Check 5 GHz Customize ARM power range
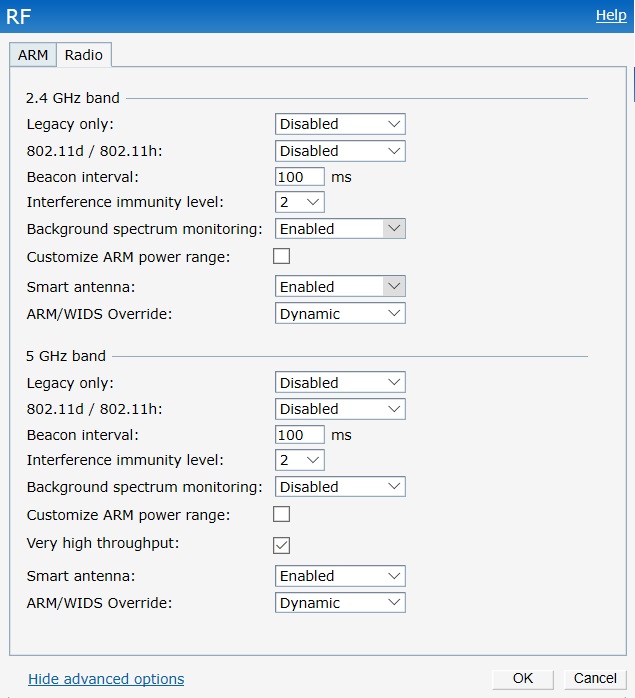 coord(282,514)
